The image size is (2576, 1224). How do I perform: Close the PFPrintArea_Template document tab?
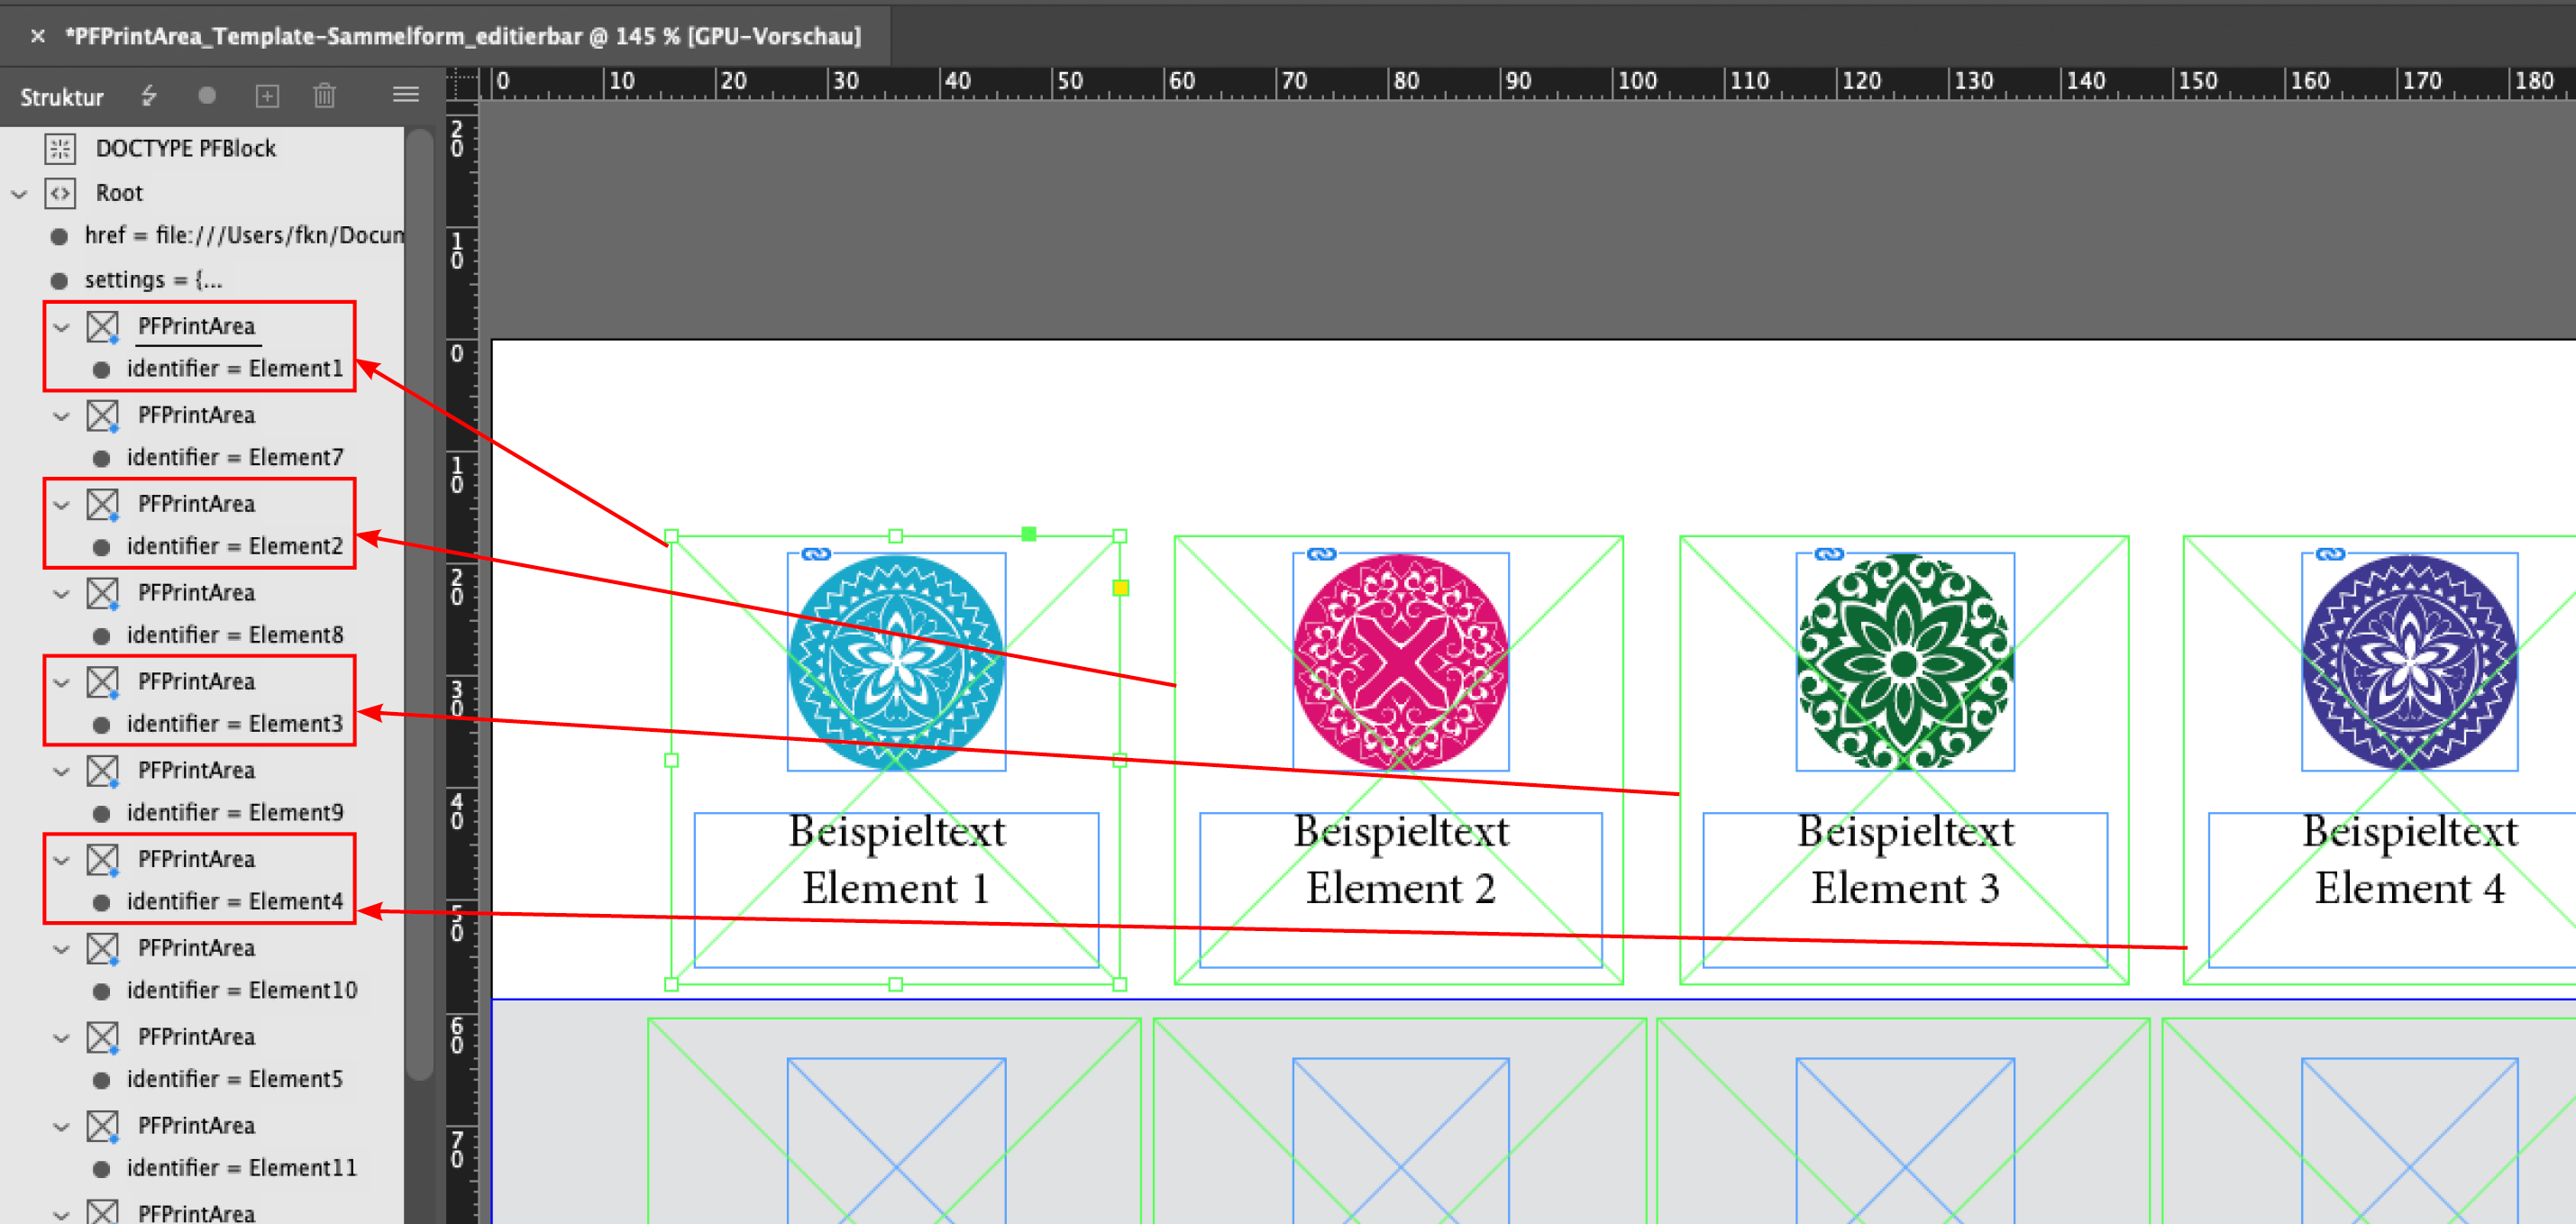(x=38, y=36)
